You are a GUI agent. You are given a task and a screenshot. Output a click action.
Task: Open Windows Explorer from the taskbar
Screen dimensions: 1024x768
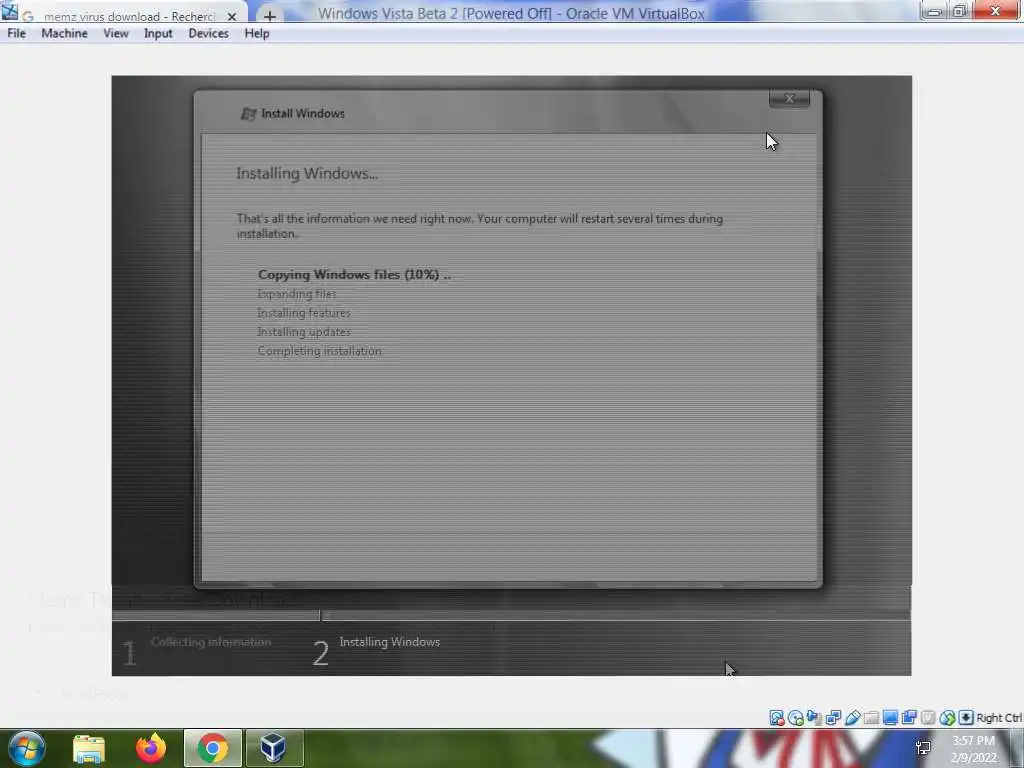(x=89, y=748)
